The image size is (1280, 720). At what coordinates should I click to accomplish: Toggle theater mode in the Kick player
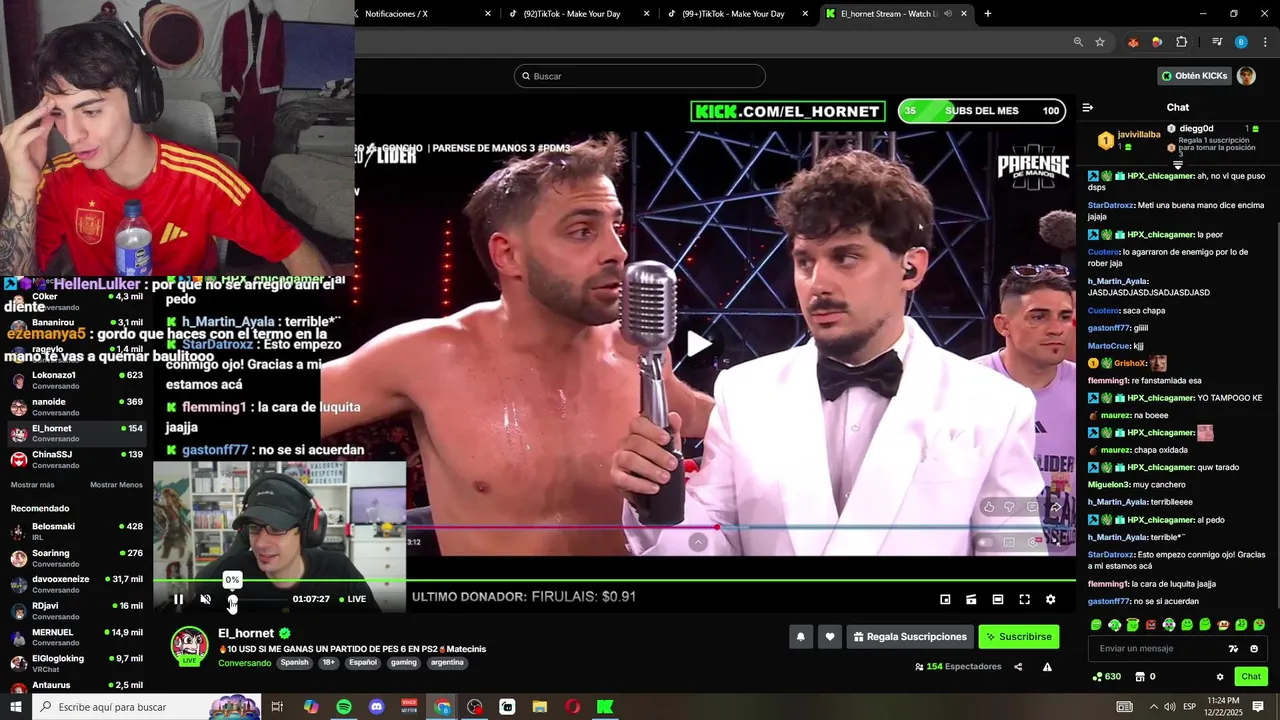[998, 599]
